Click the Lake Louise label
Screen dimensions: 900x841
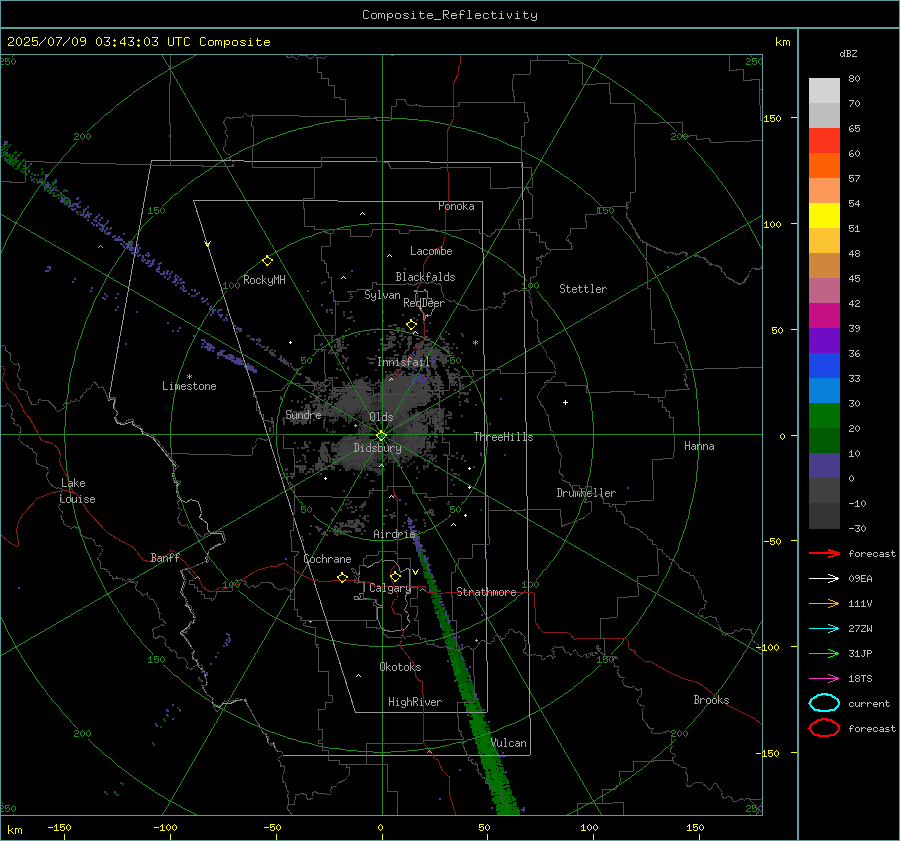click(77, 491)
